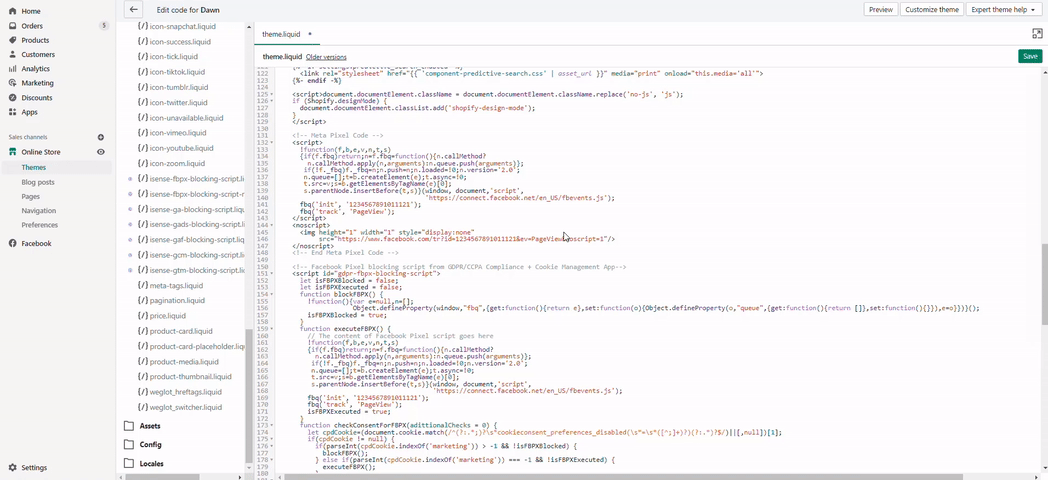Click the add sales channel plus icon

[x=100, y=137]
